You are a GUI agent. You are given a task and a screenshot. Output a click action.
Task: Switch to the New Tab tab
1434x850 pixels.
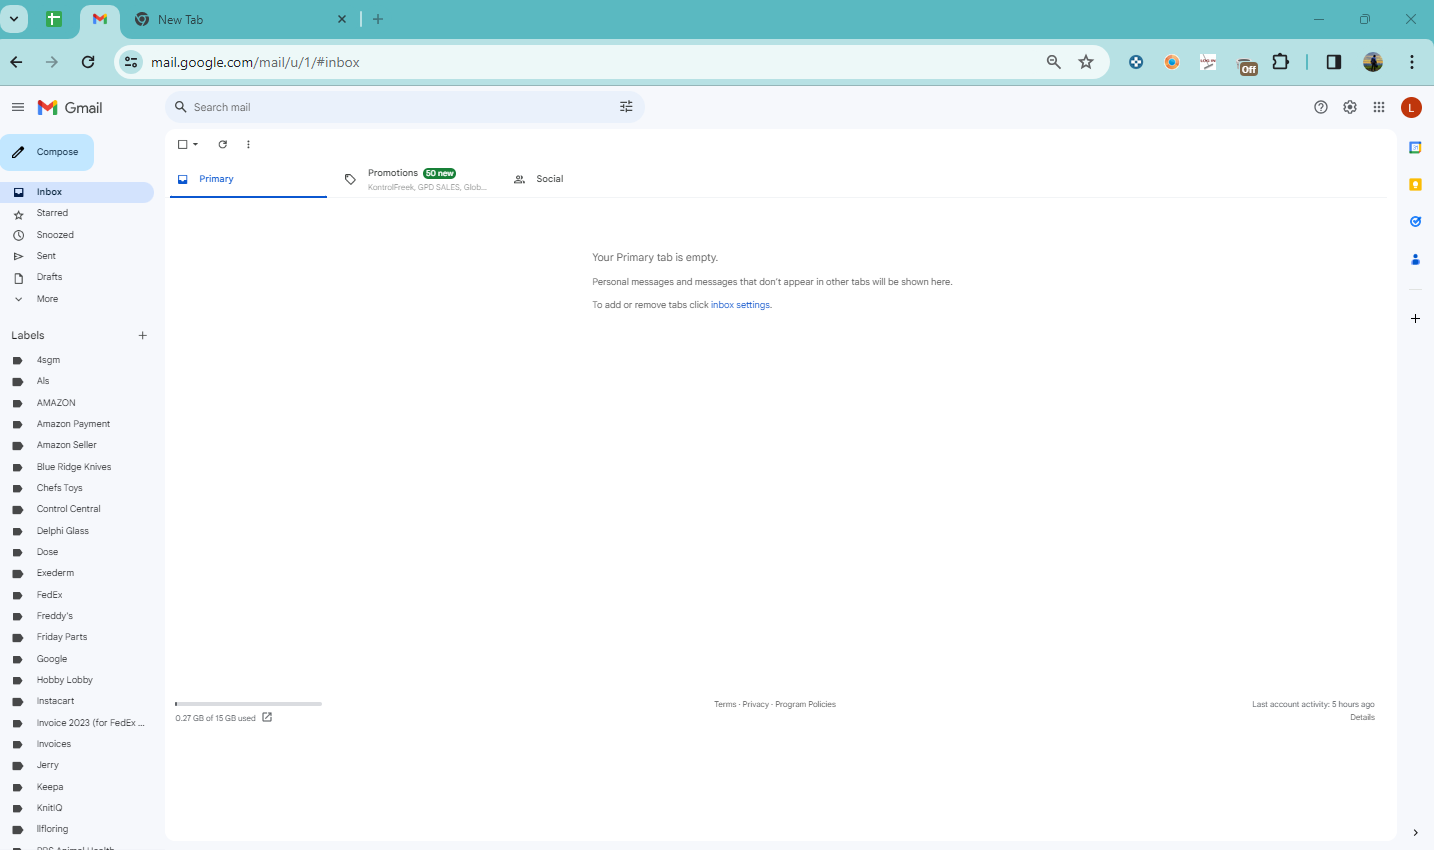(x=240, y=19)
